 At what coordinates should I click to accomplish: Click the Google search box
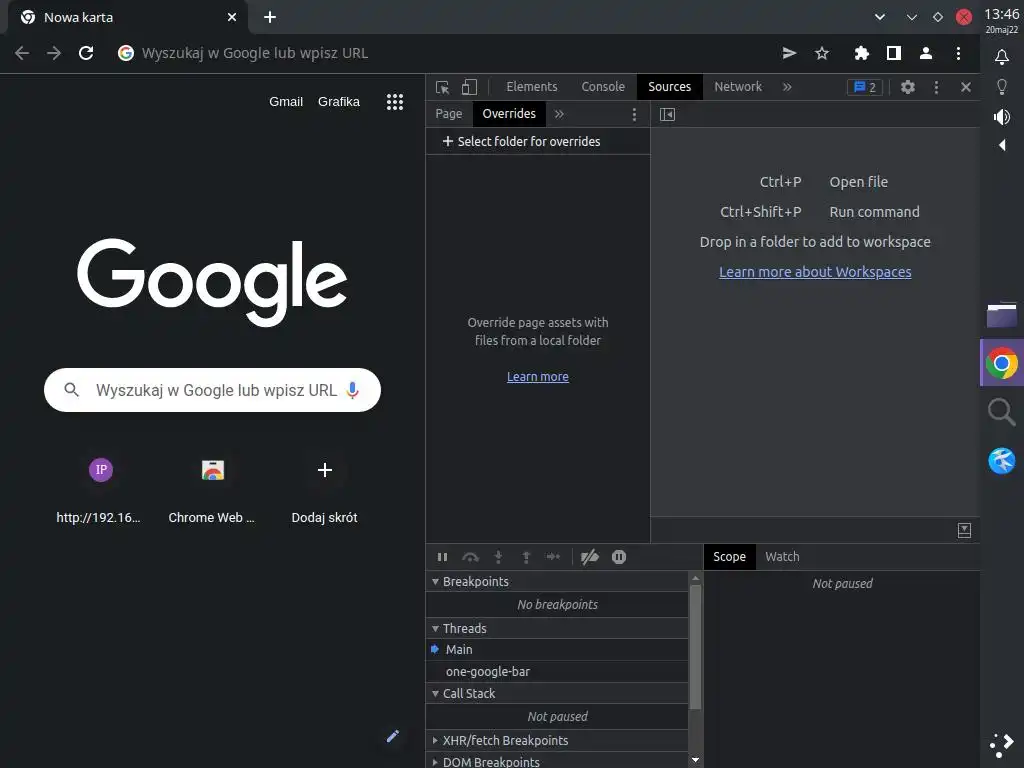pyautogui.click(x=212, y=390)
